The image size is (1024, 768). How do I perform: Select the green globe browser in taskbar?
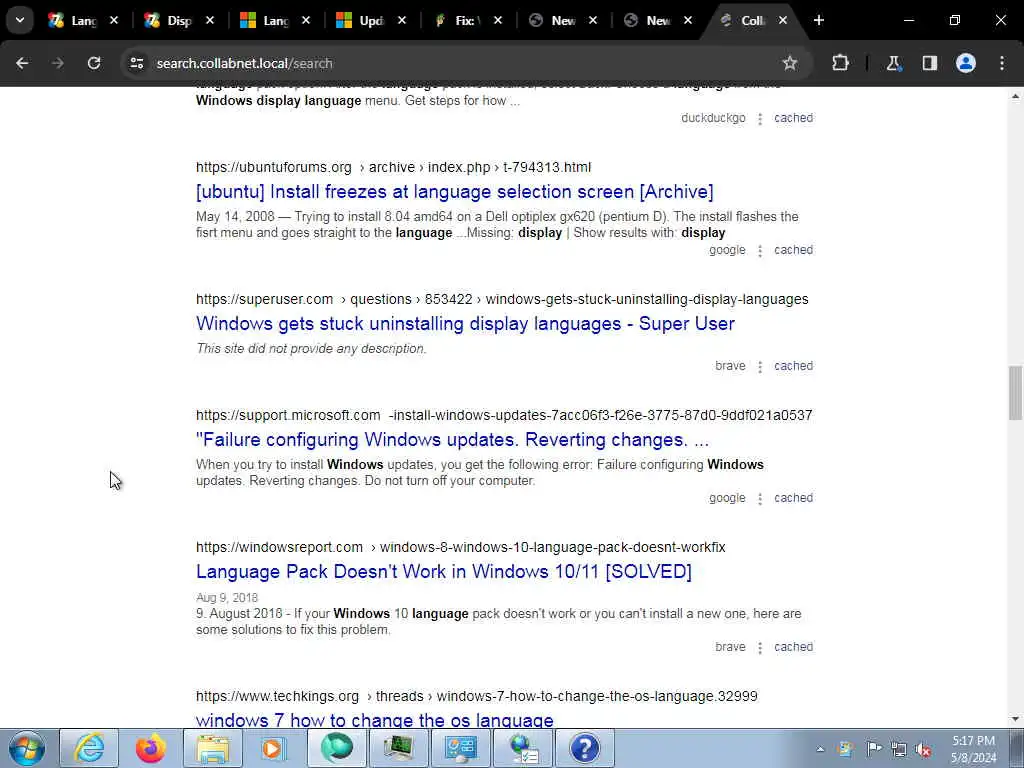click(x=336, y=748)
